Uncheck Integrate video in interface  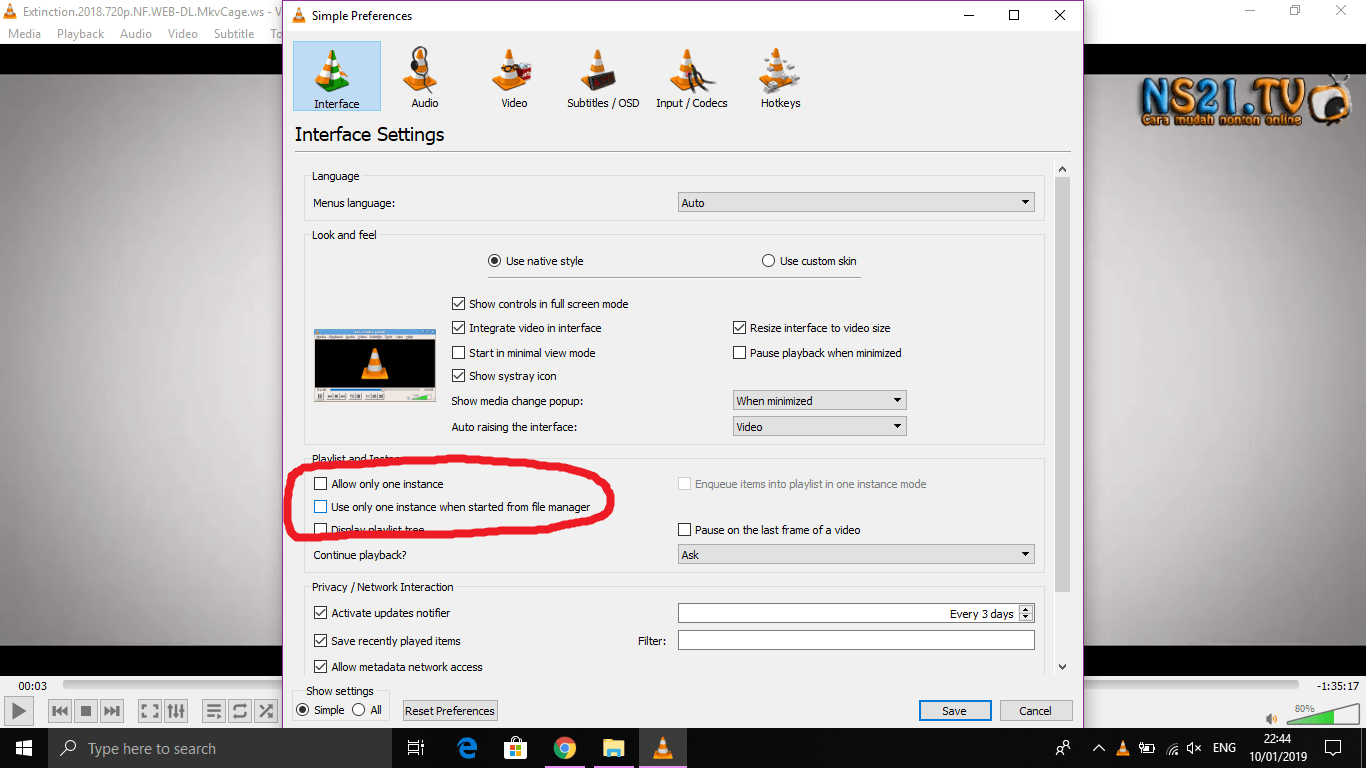[459, 328]
